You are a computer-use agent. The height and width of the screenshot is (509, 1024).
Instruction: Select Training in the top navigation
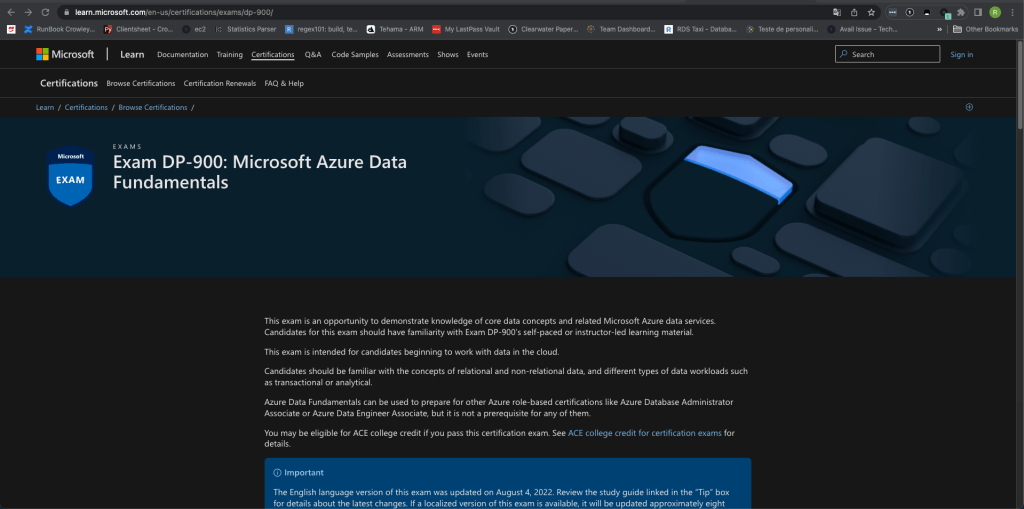(x=229, y=54)
